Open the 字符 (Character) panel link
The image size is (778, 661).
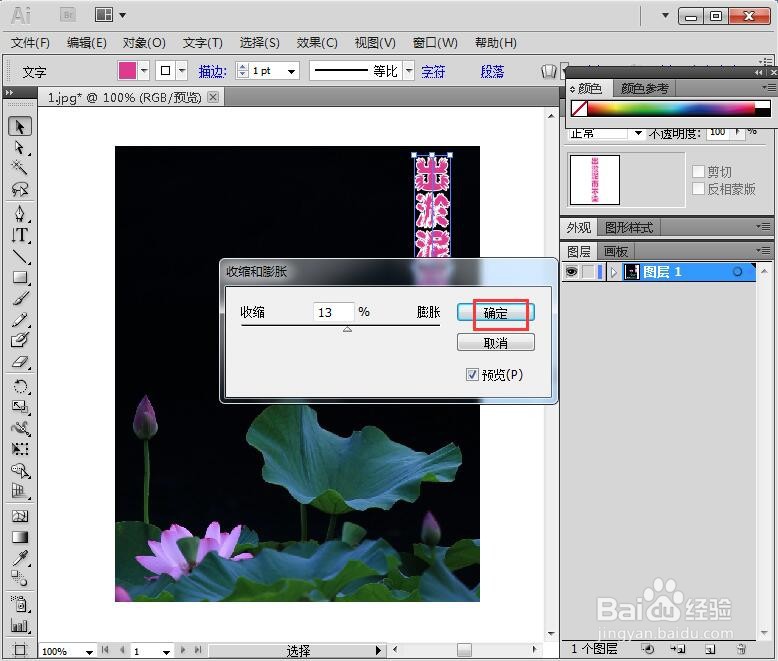(x=433, y=71)
